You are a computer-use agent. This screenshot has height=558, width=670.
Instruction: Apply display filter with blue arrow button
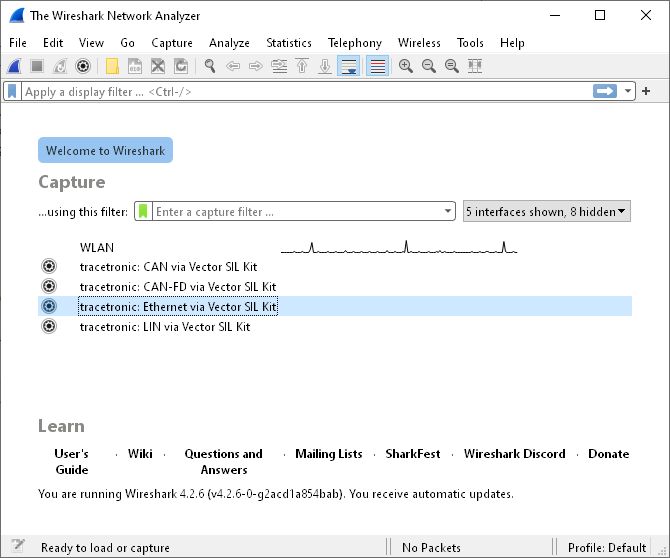pos(605,91)
